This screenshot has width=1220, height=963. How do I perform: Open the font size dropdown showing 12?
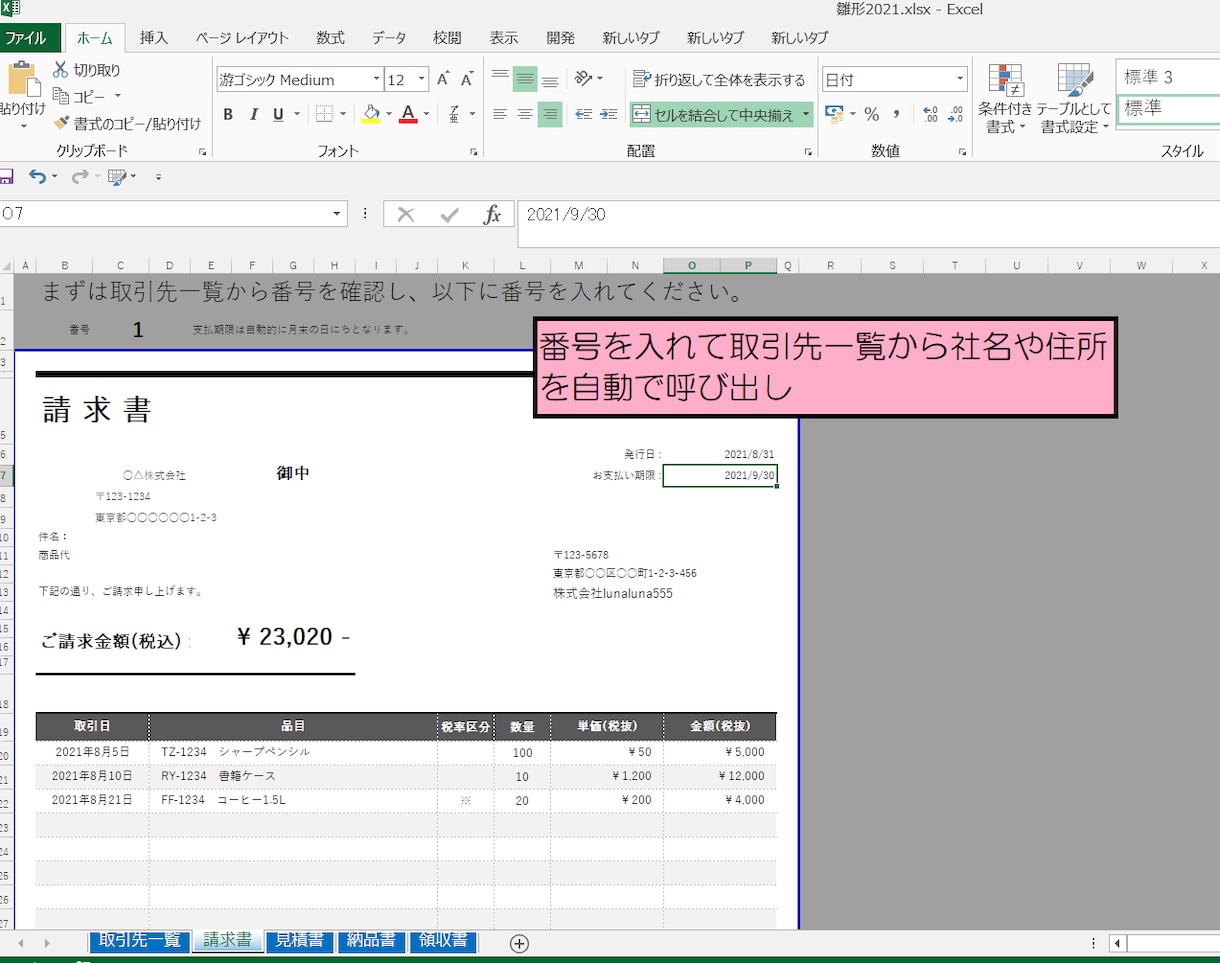423,80
